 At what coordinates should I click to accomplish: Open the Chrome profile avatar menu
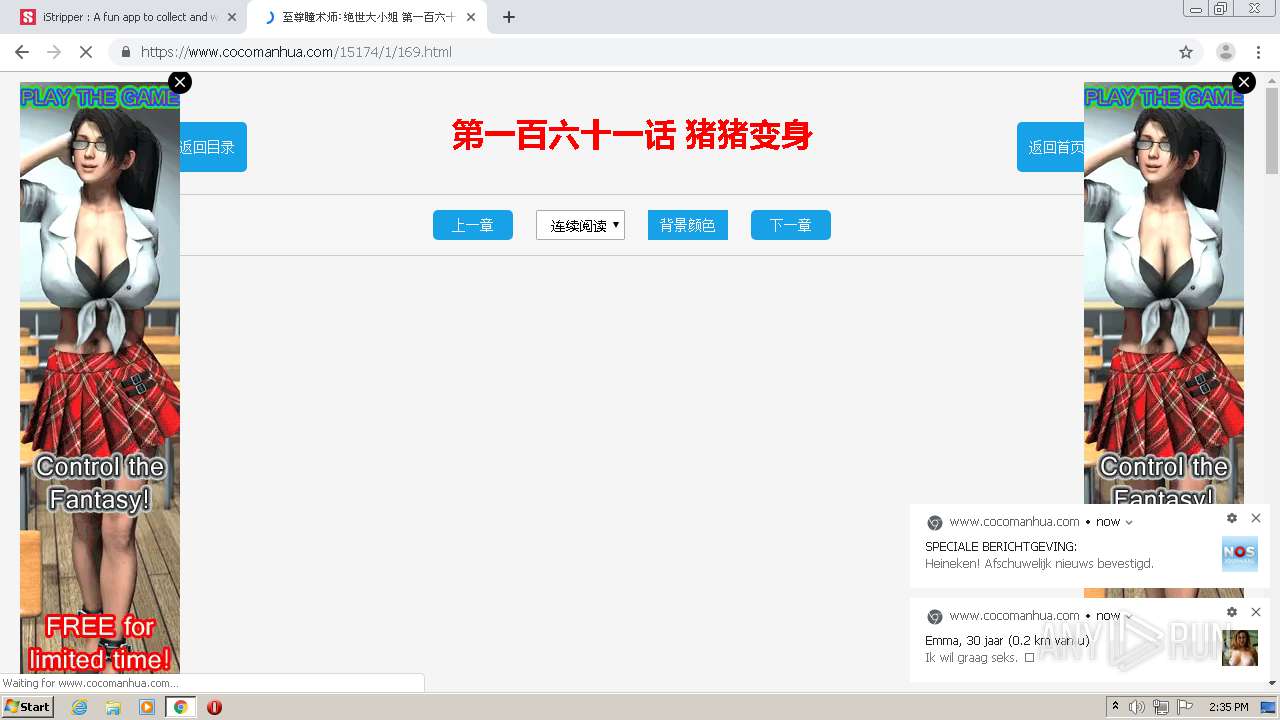1225,52
